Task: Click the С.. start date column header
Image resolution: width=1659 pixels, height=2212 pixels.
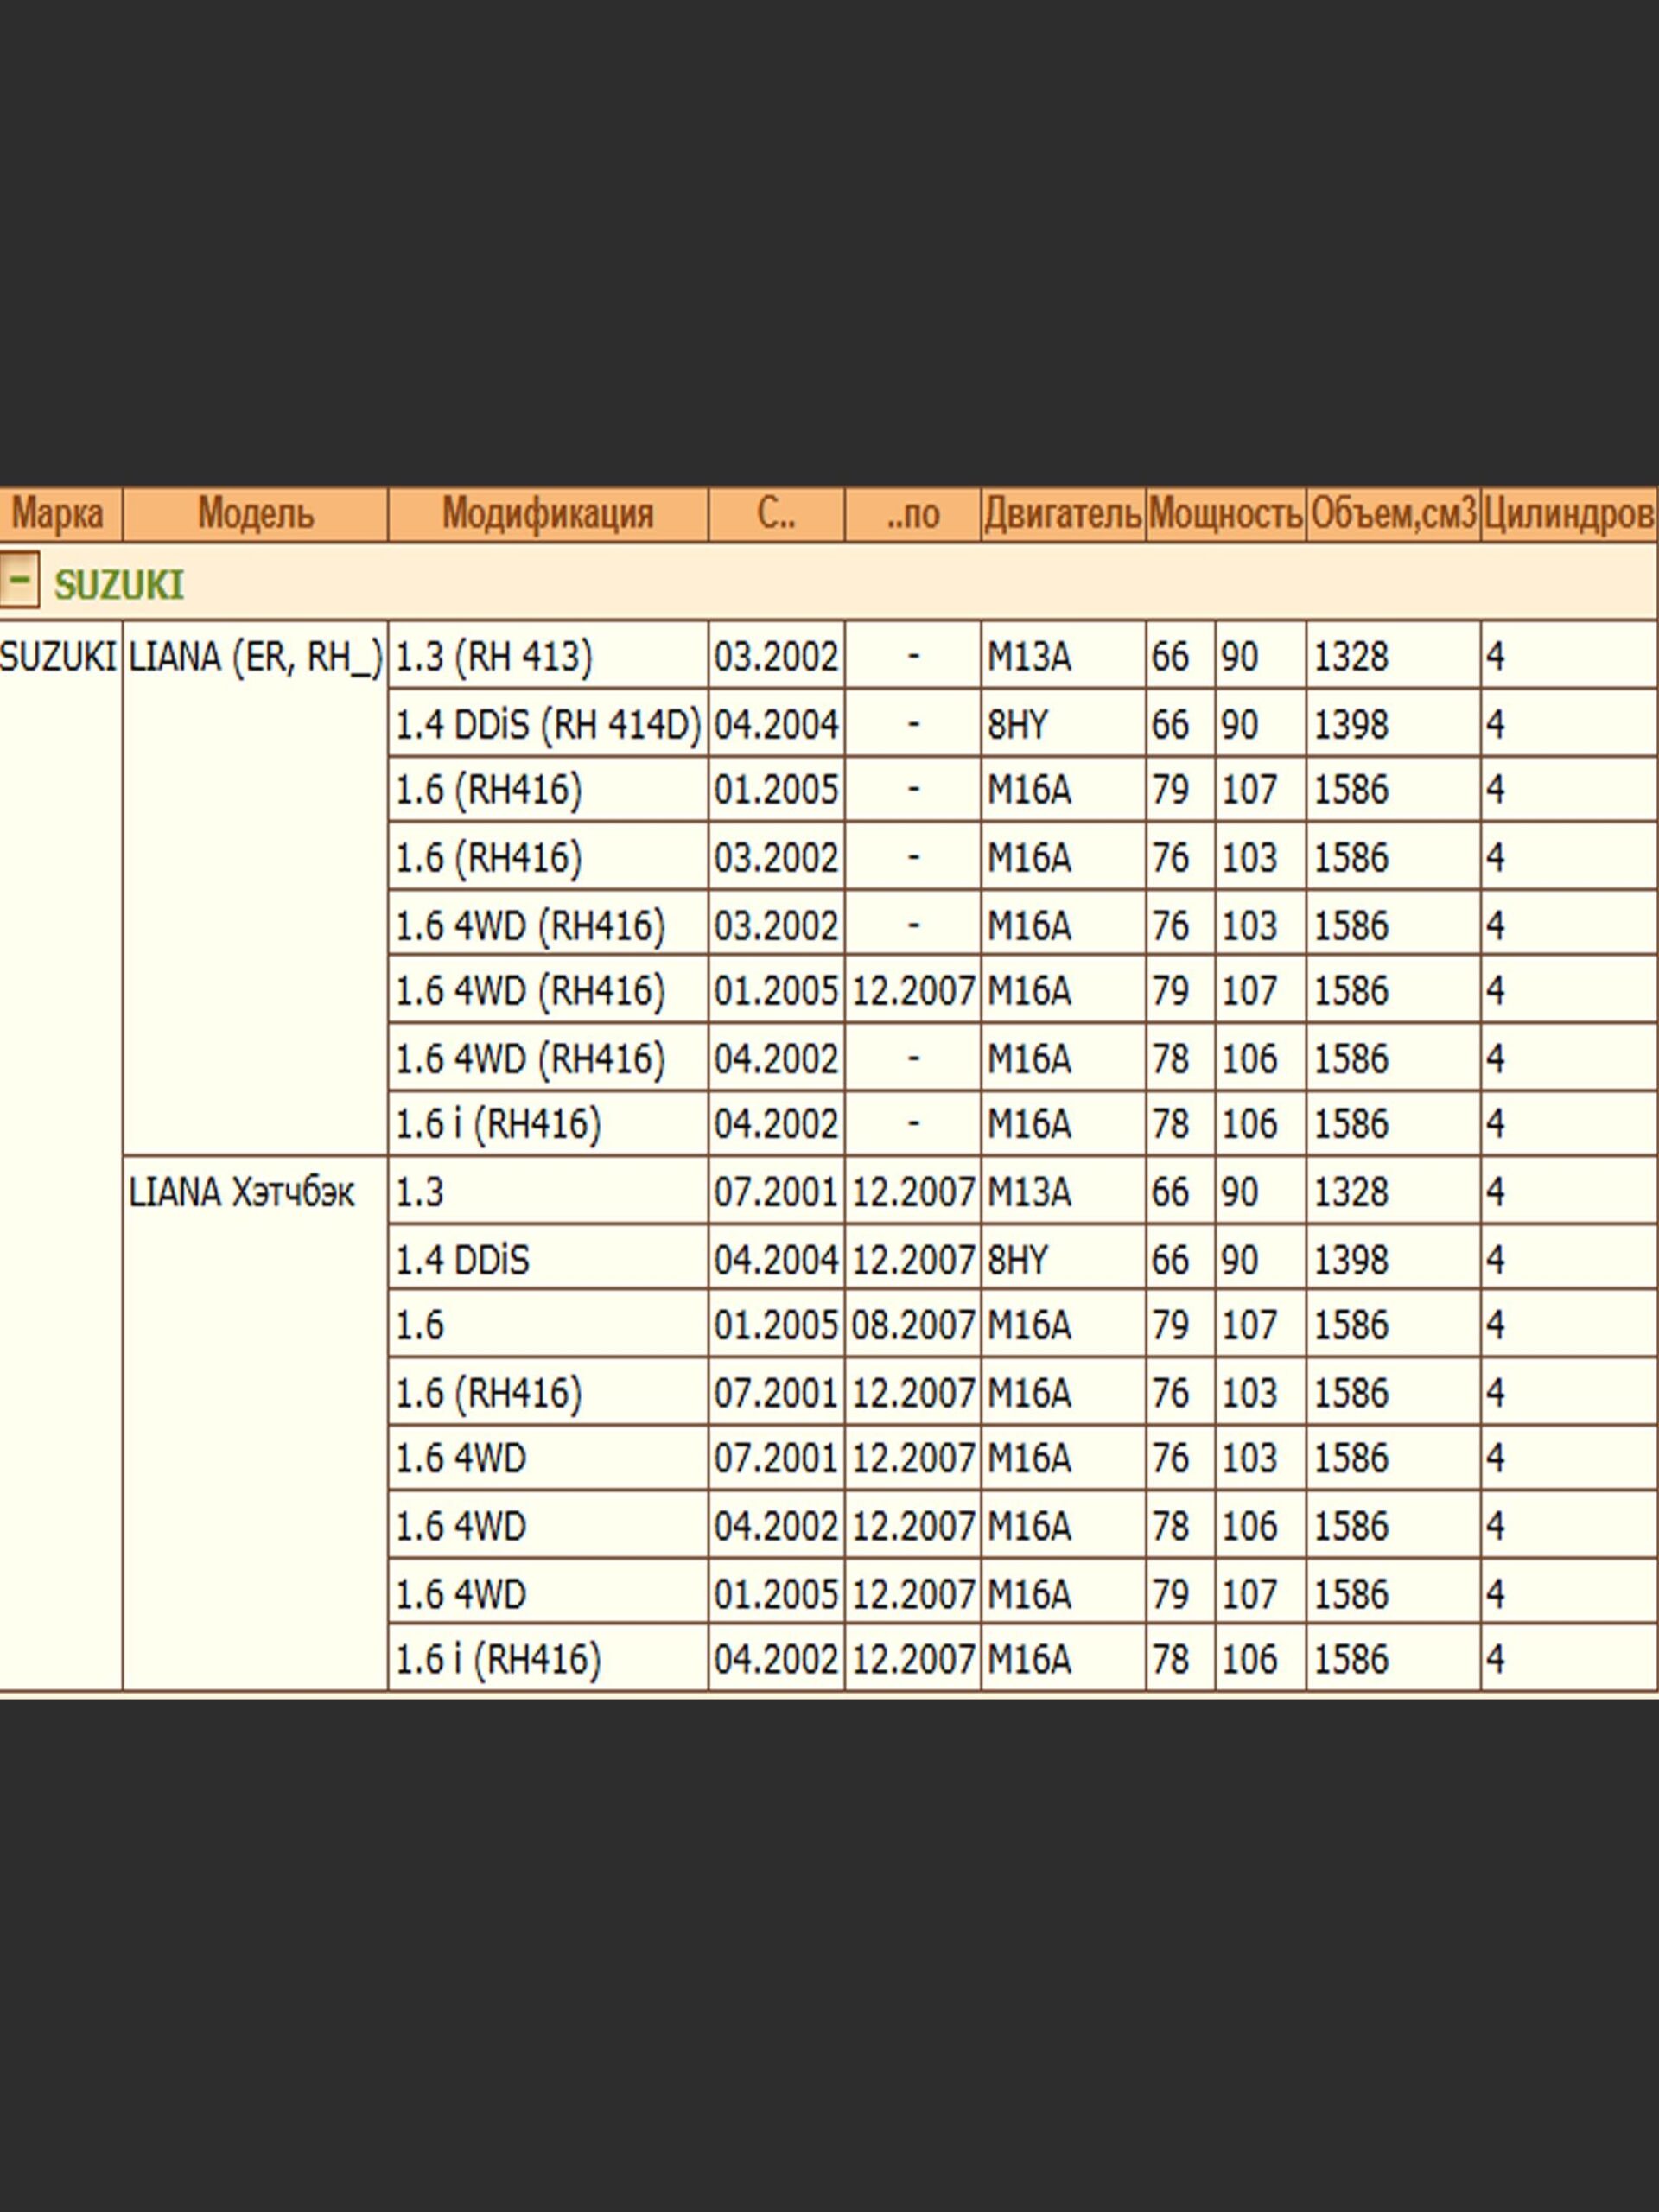Action: [x=776, y=514]
